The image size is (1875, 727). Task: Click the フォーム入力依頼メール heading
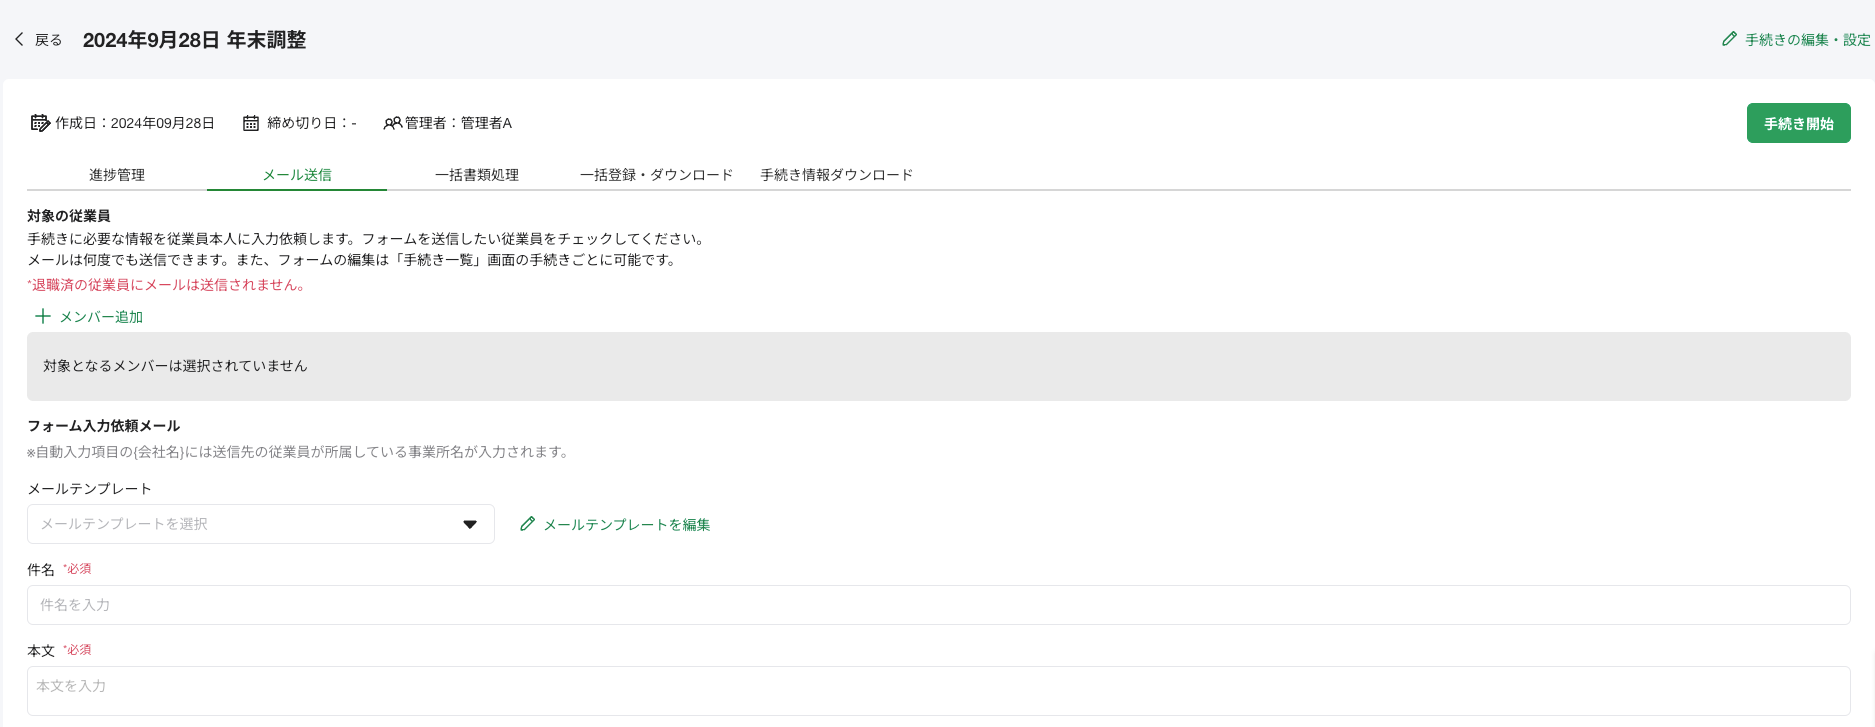click(x=103, y=426)
